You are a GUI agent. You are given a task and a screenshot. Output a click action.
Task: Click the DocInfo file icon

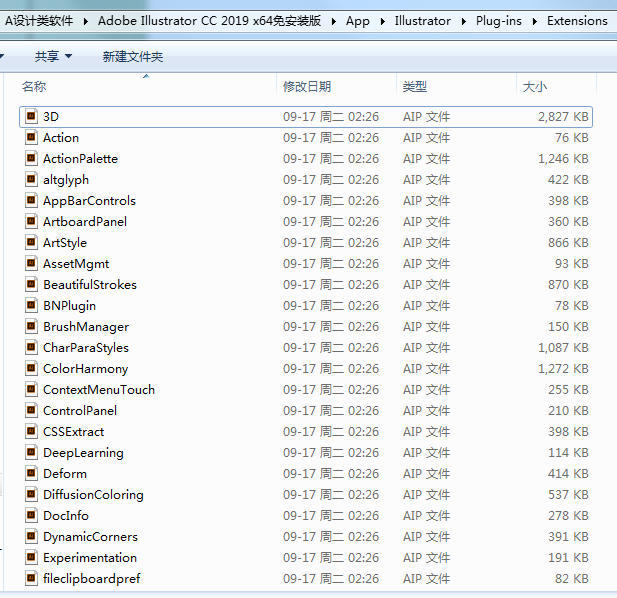tap(31, 515)
